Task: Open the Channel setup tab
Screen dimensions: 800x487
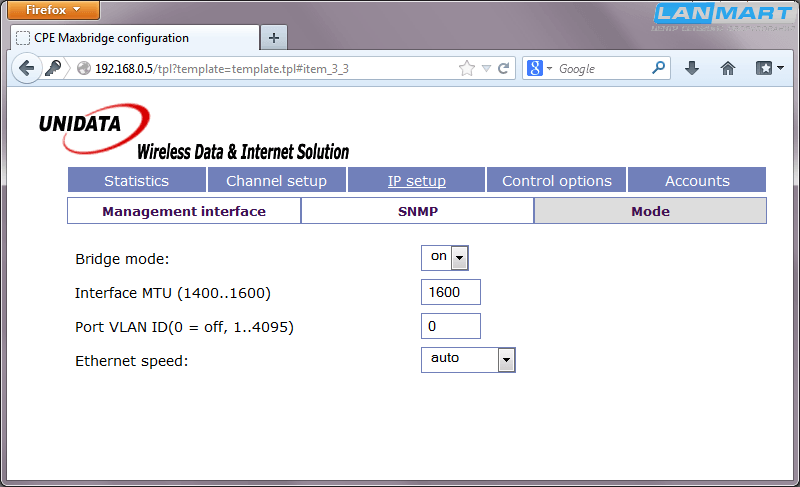Action: pyautogui.click(x=276, y=181)
